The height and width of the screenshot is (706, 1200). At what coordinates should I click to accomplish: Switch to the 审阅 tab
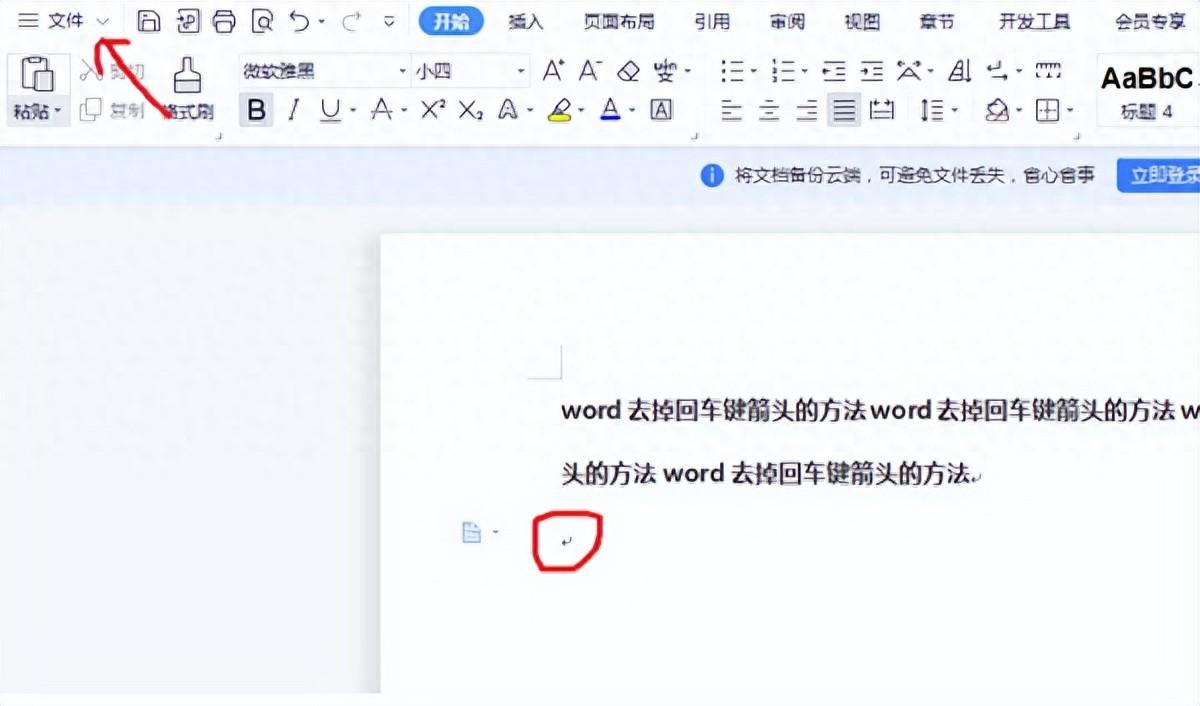coord(788,21)
